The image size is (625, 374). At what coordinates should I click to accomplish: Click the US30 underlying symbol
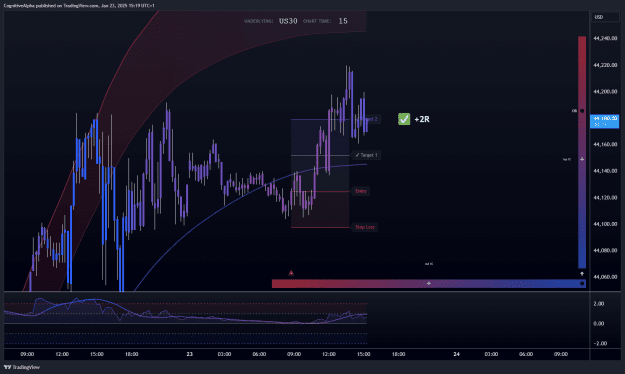pyautogui.click(x=288, y=21)
